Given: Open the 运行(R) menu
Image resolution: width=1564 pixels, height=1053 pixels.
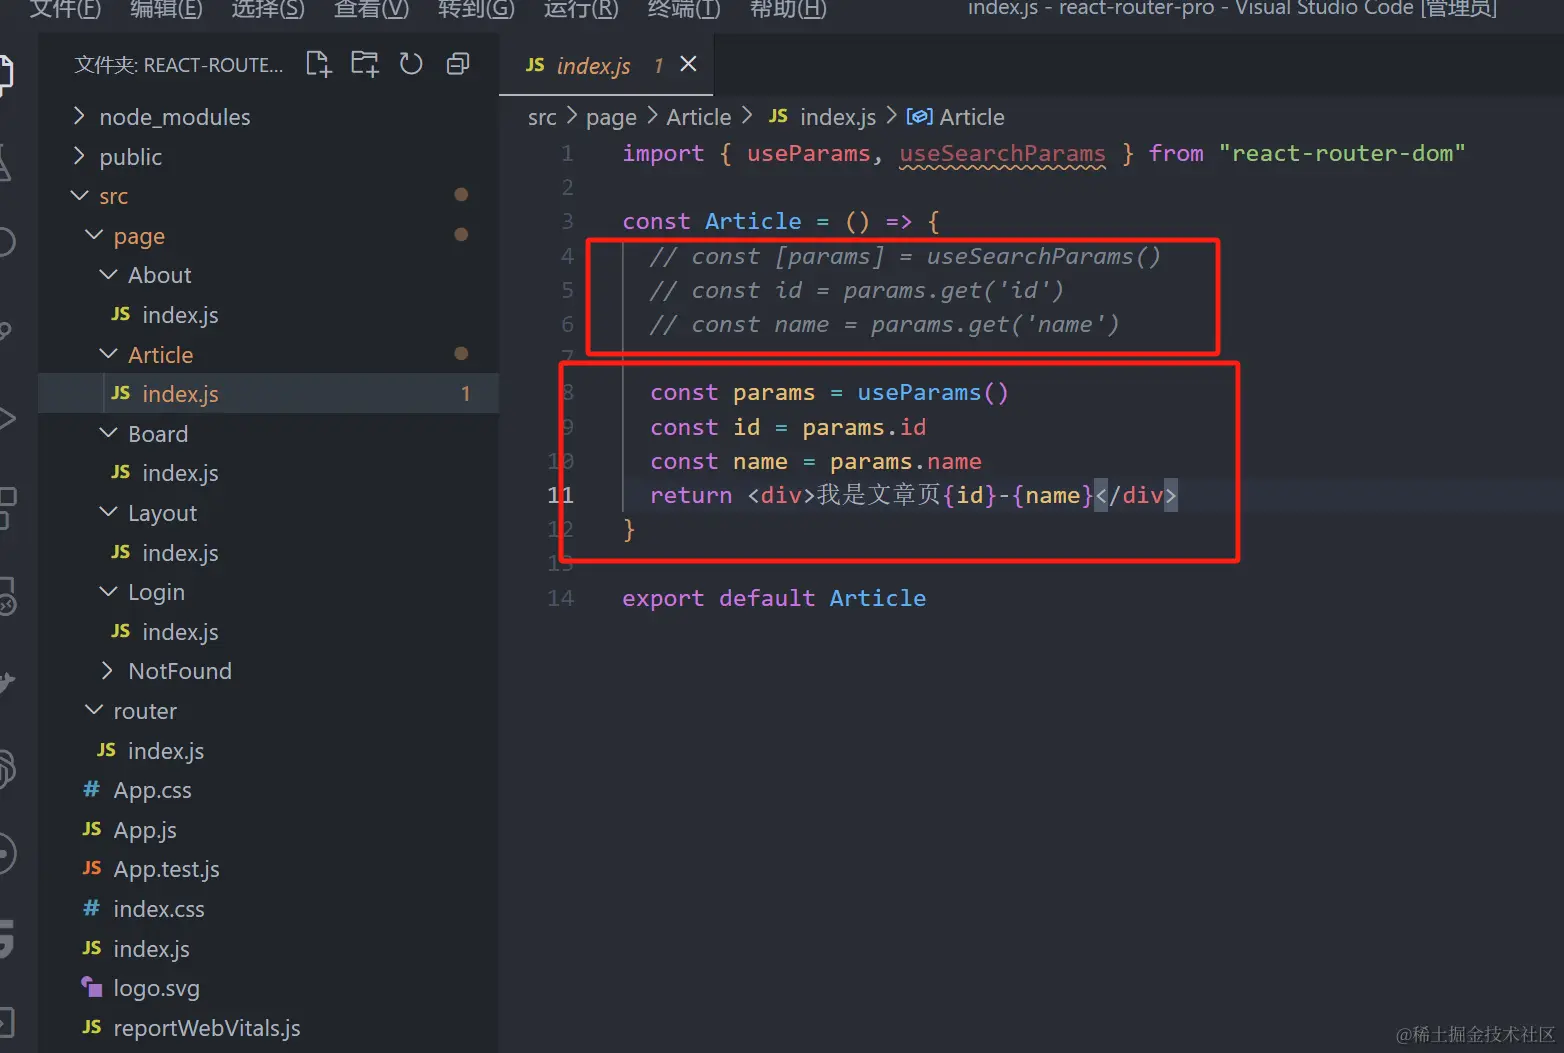Looking at the screenshot, I should pos(581,9).
